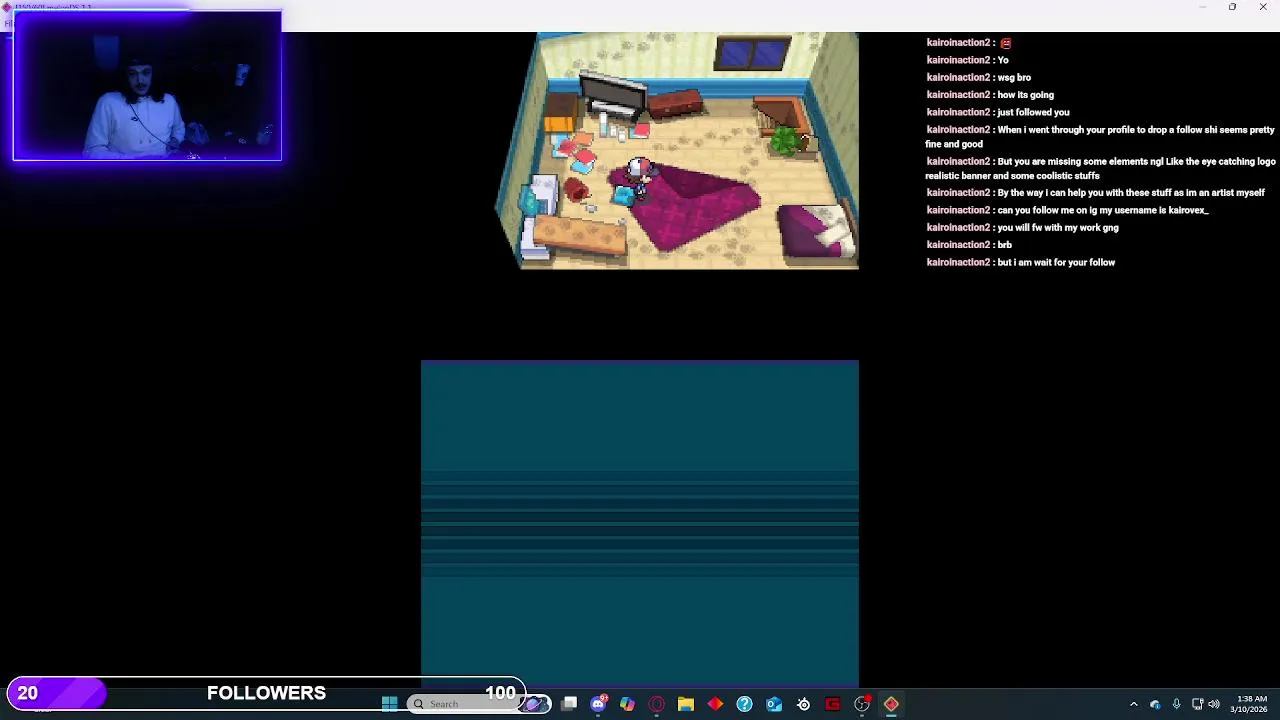Open File Explorer folder icon
This screenshot has height=720, width=1280.
point(685,704)
